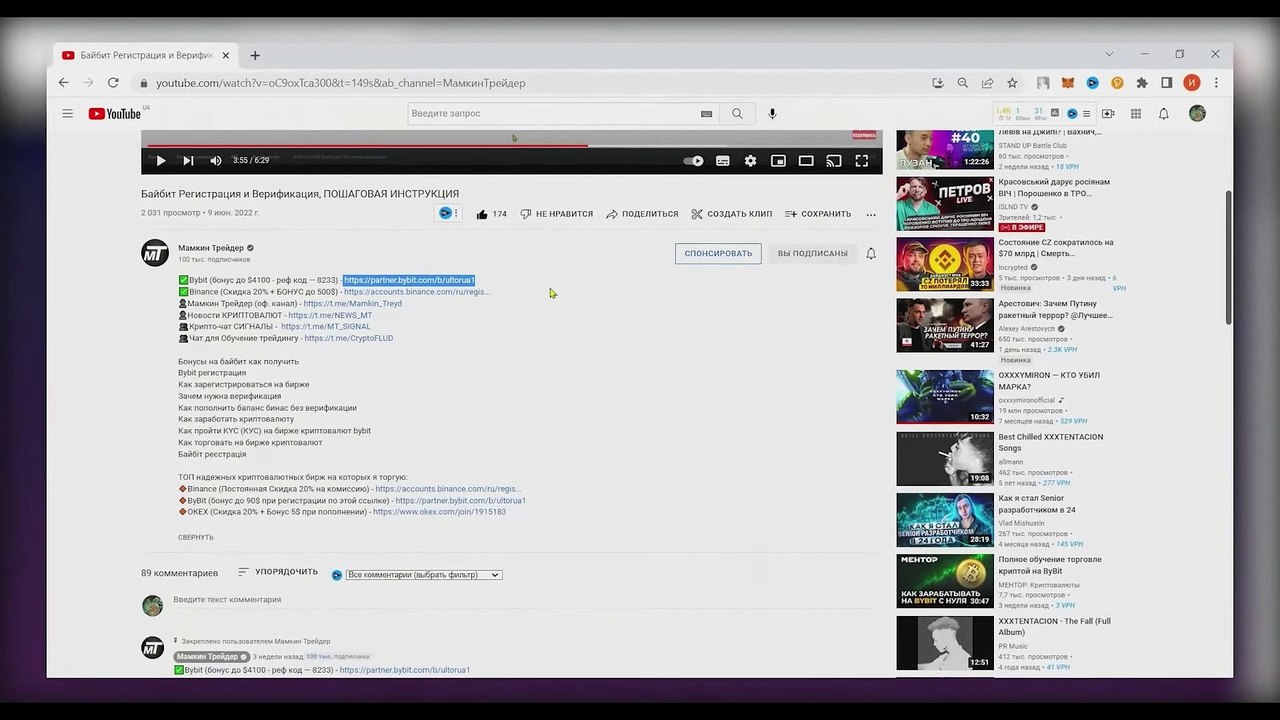
Task: Switch the player to miniplayer mode
Action: pos(778,161)
